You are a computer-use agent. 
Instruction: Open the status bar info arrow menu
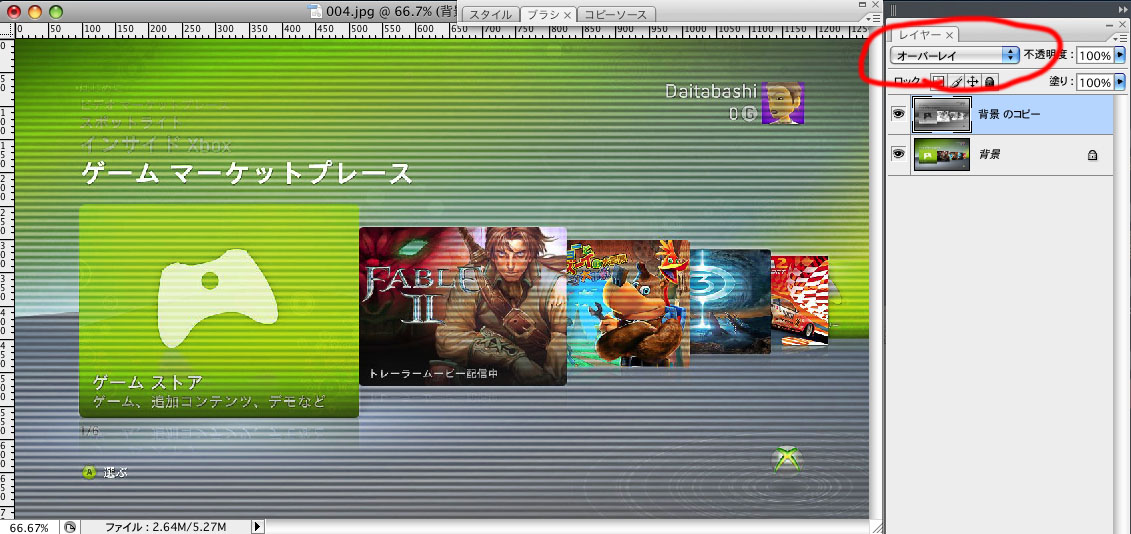(x=258, y=527)
